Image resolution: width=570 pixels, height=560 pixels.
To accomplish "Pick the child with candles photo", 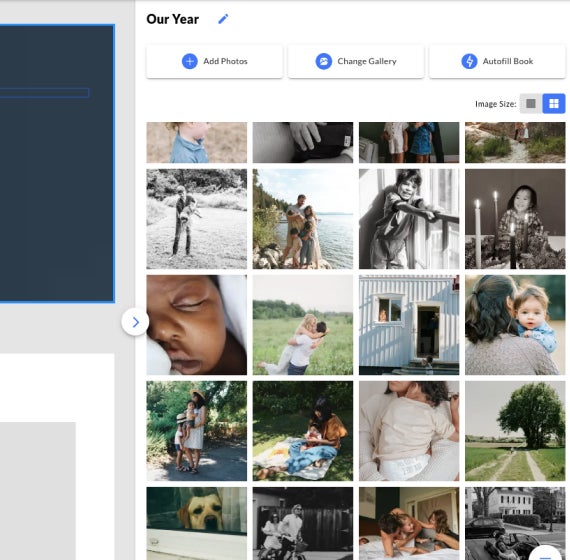I will 515,219.
